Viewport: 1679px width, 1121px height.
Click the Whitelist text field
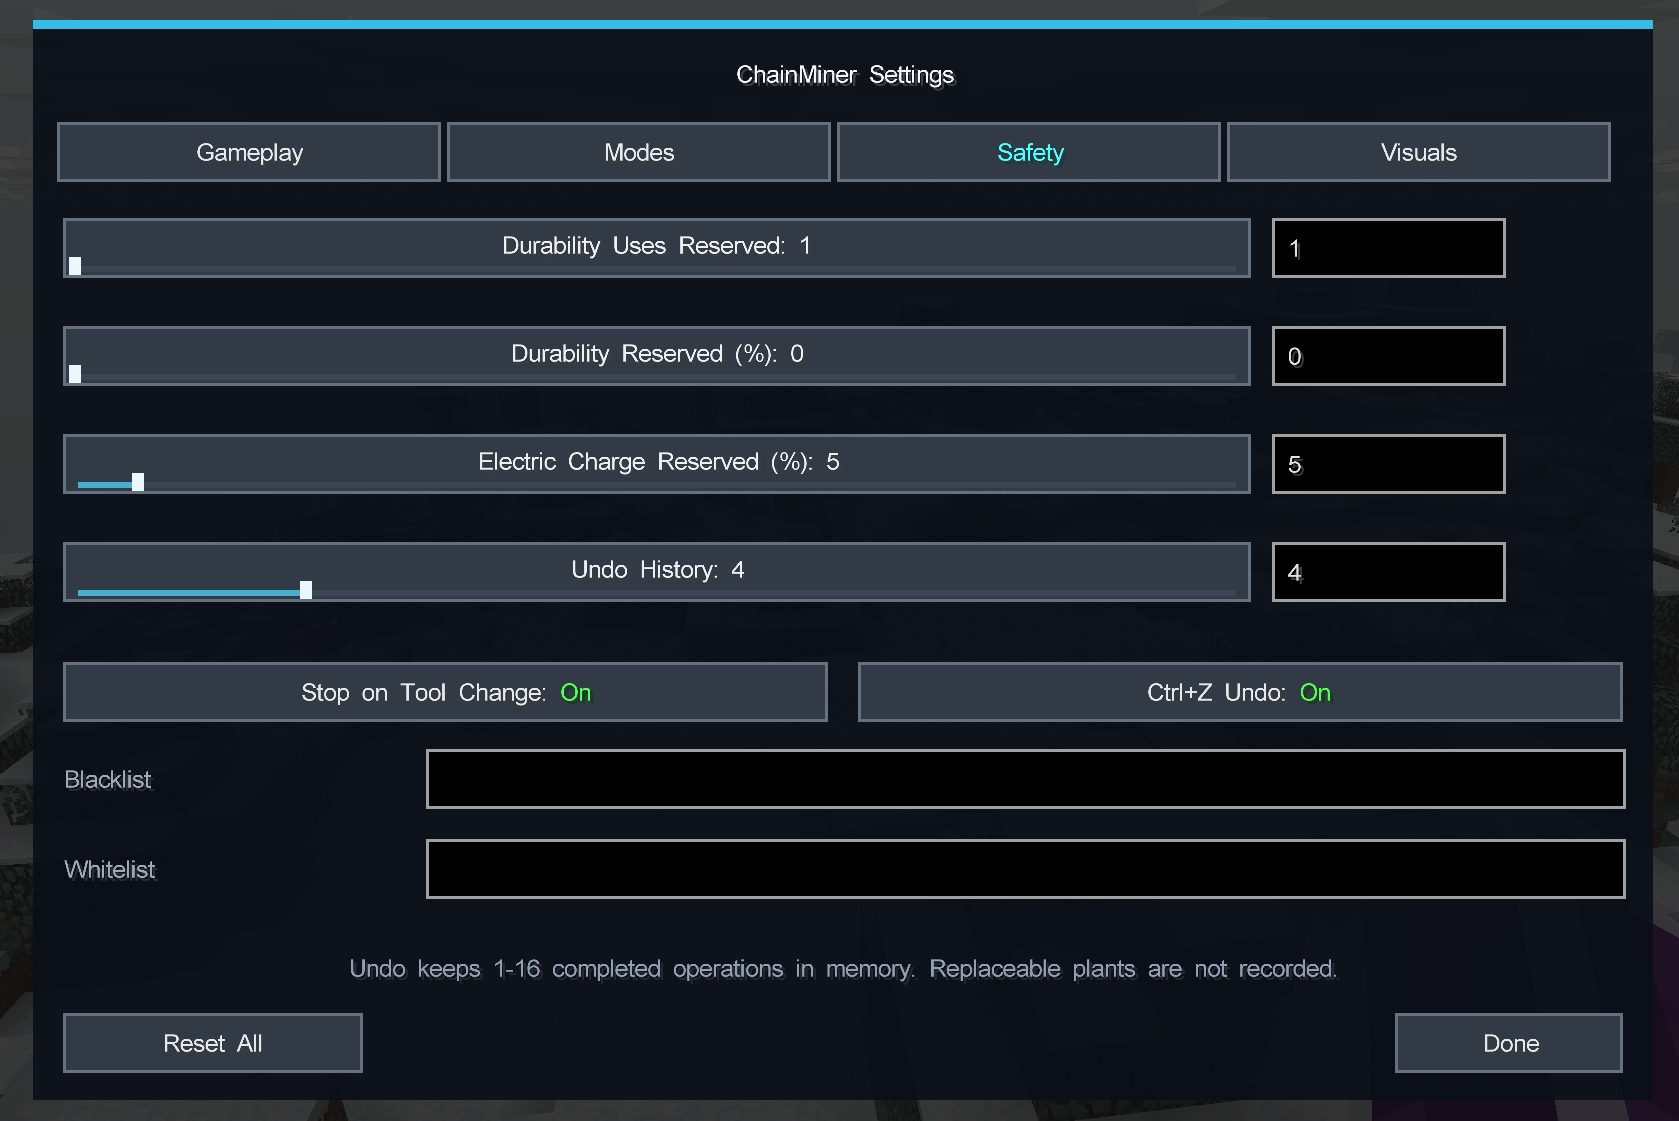(x=1026, y=869)
